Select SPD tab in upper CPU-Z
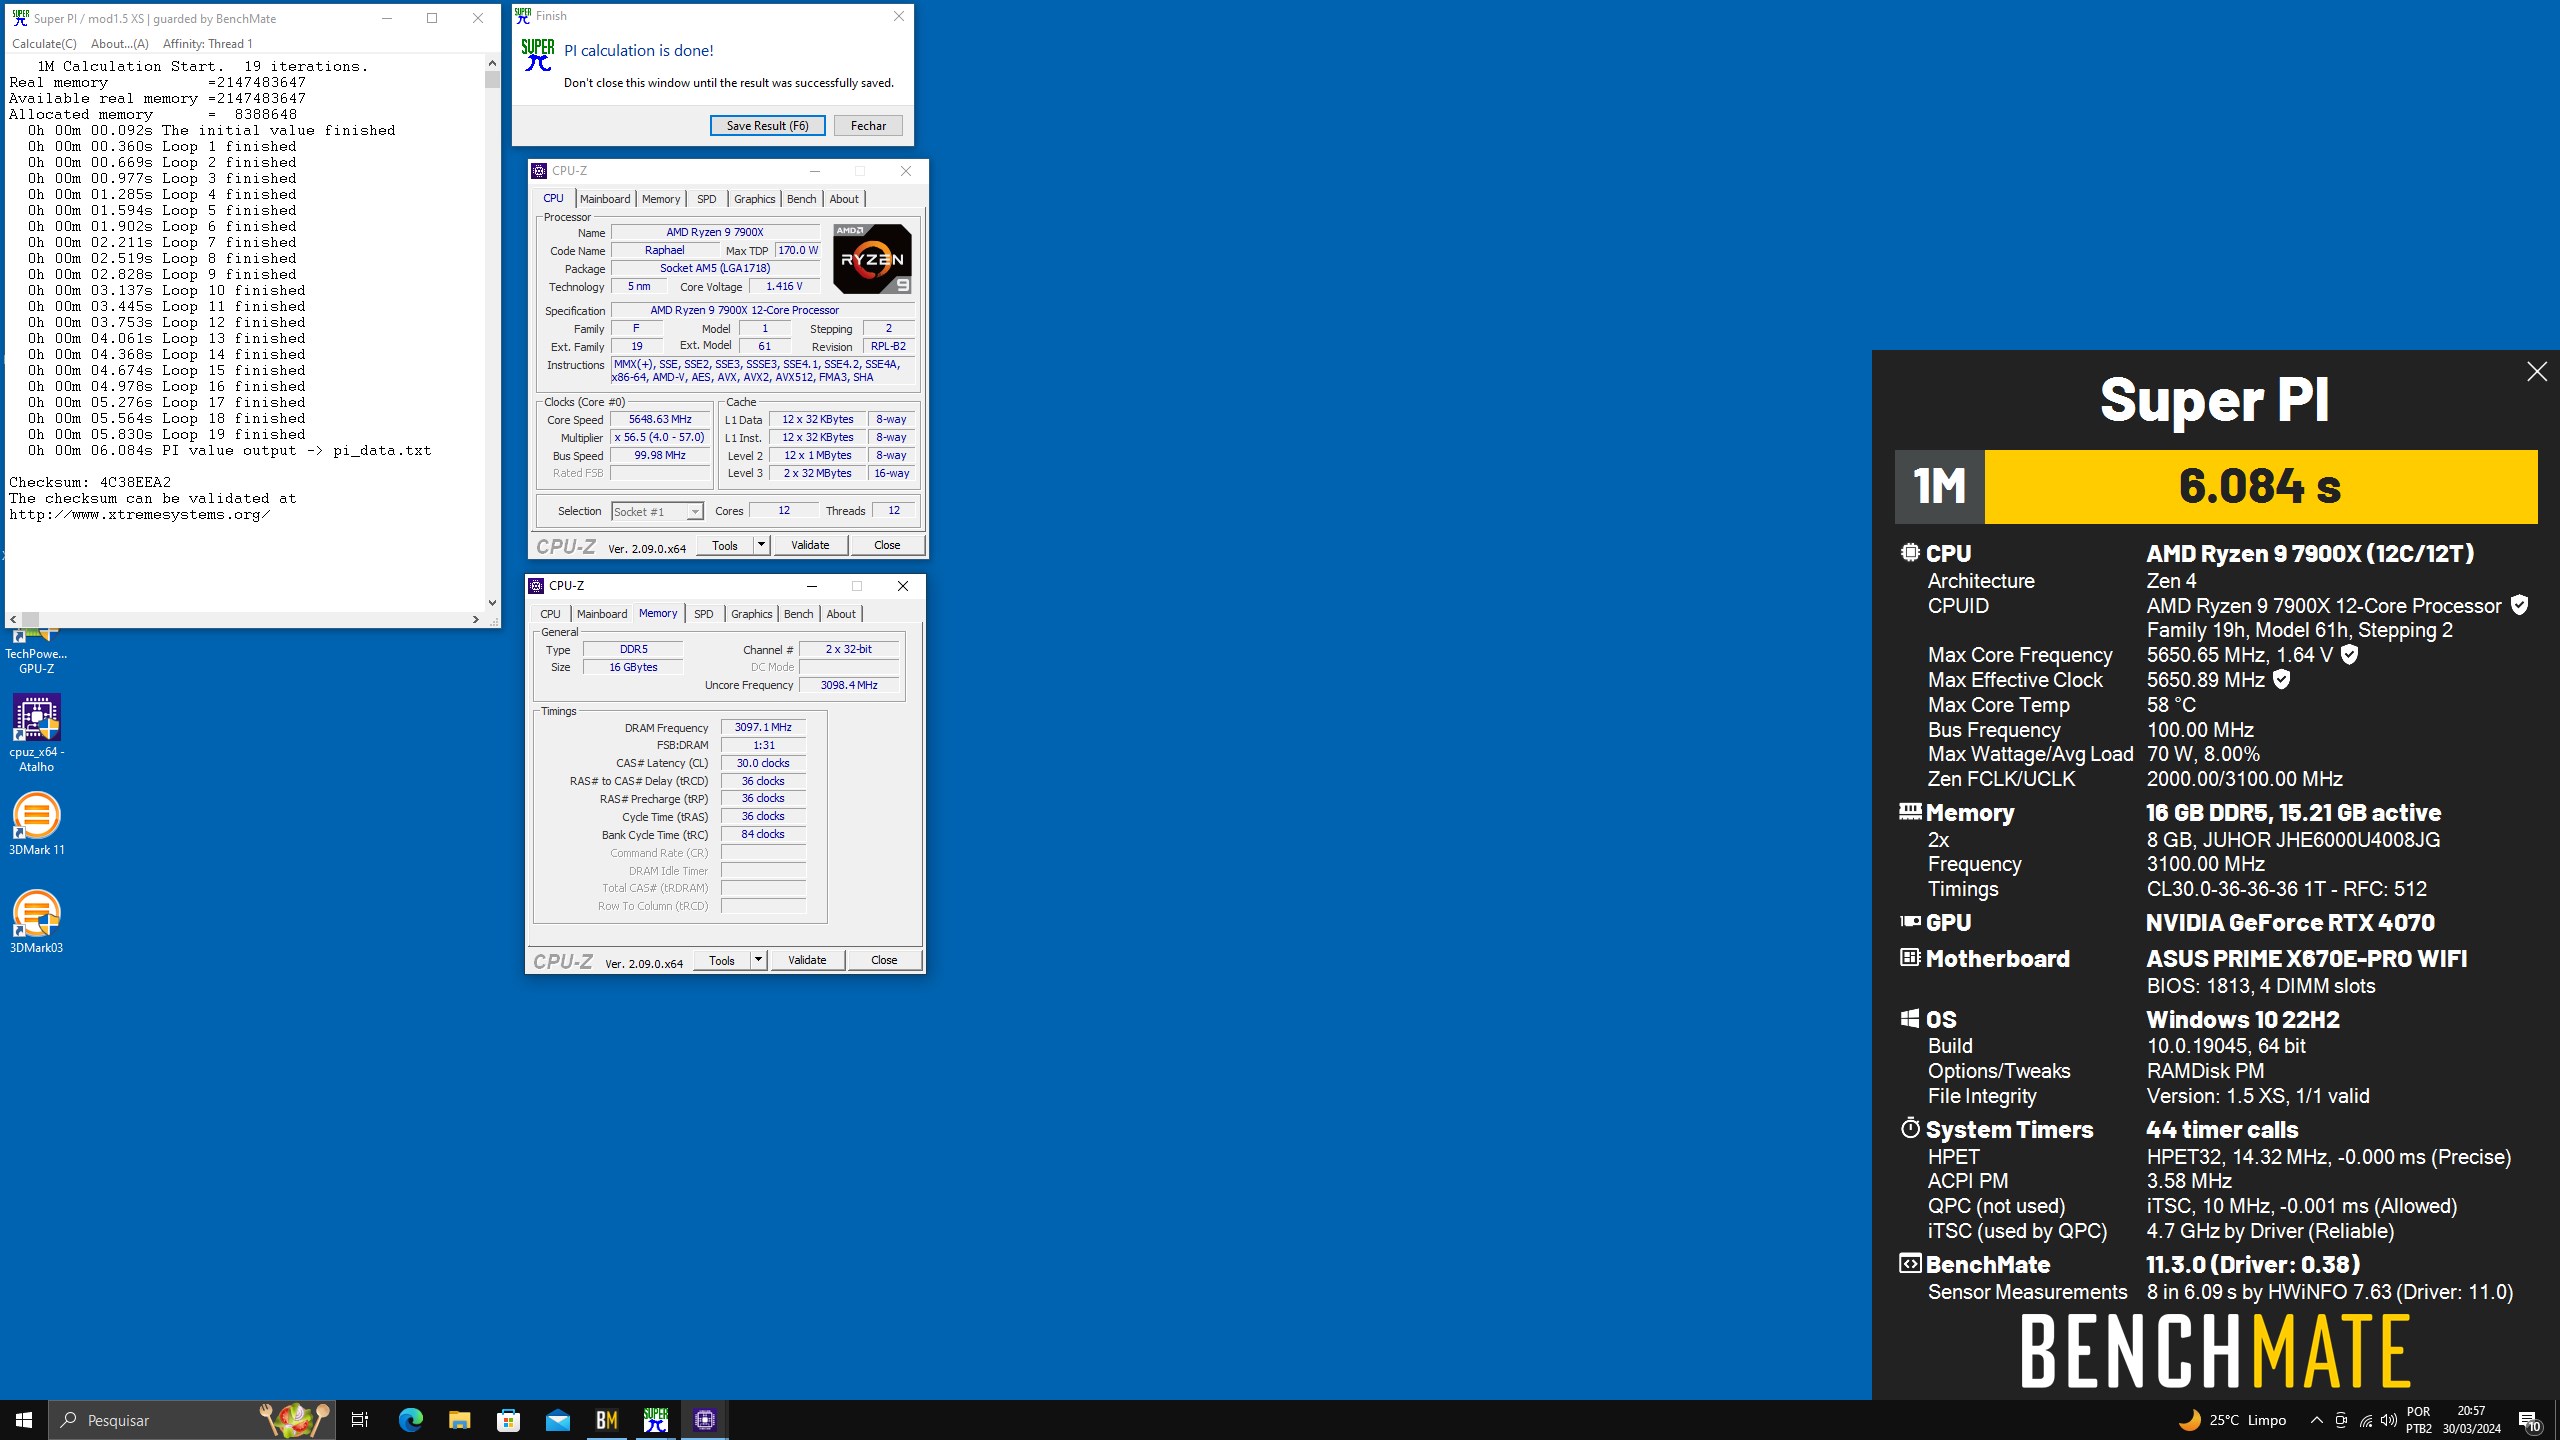Image resolution: width=2560 pixels, height=1440 pixels. tap(706, 199)
